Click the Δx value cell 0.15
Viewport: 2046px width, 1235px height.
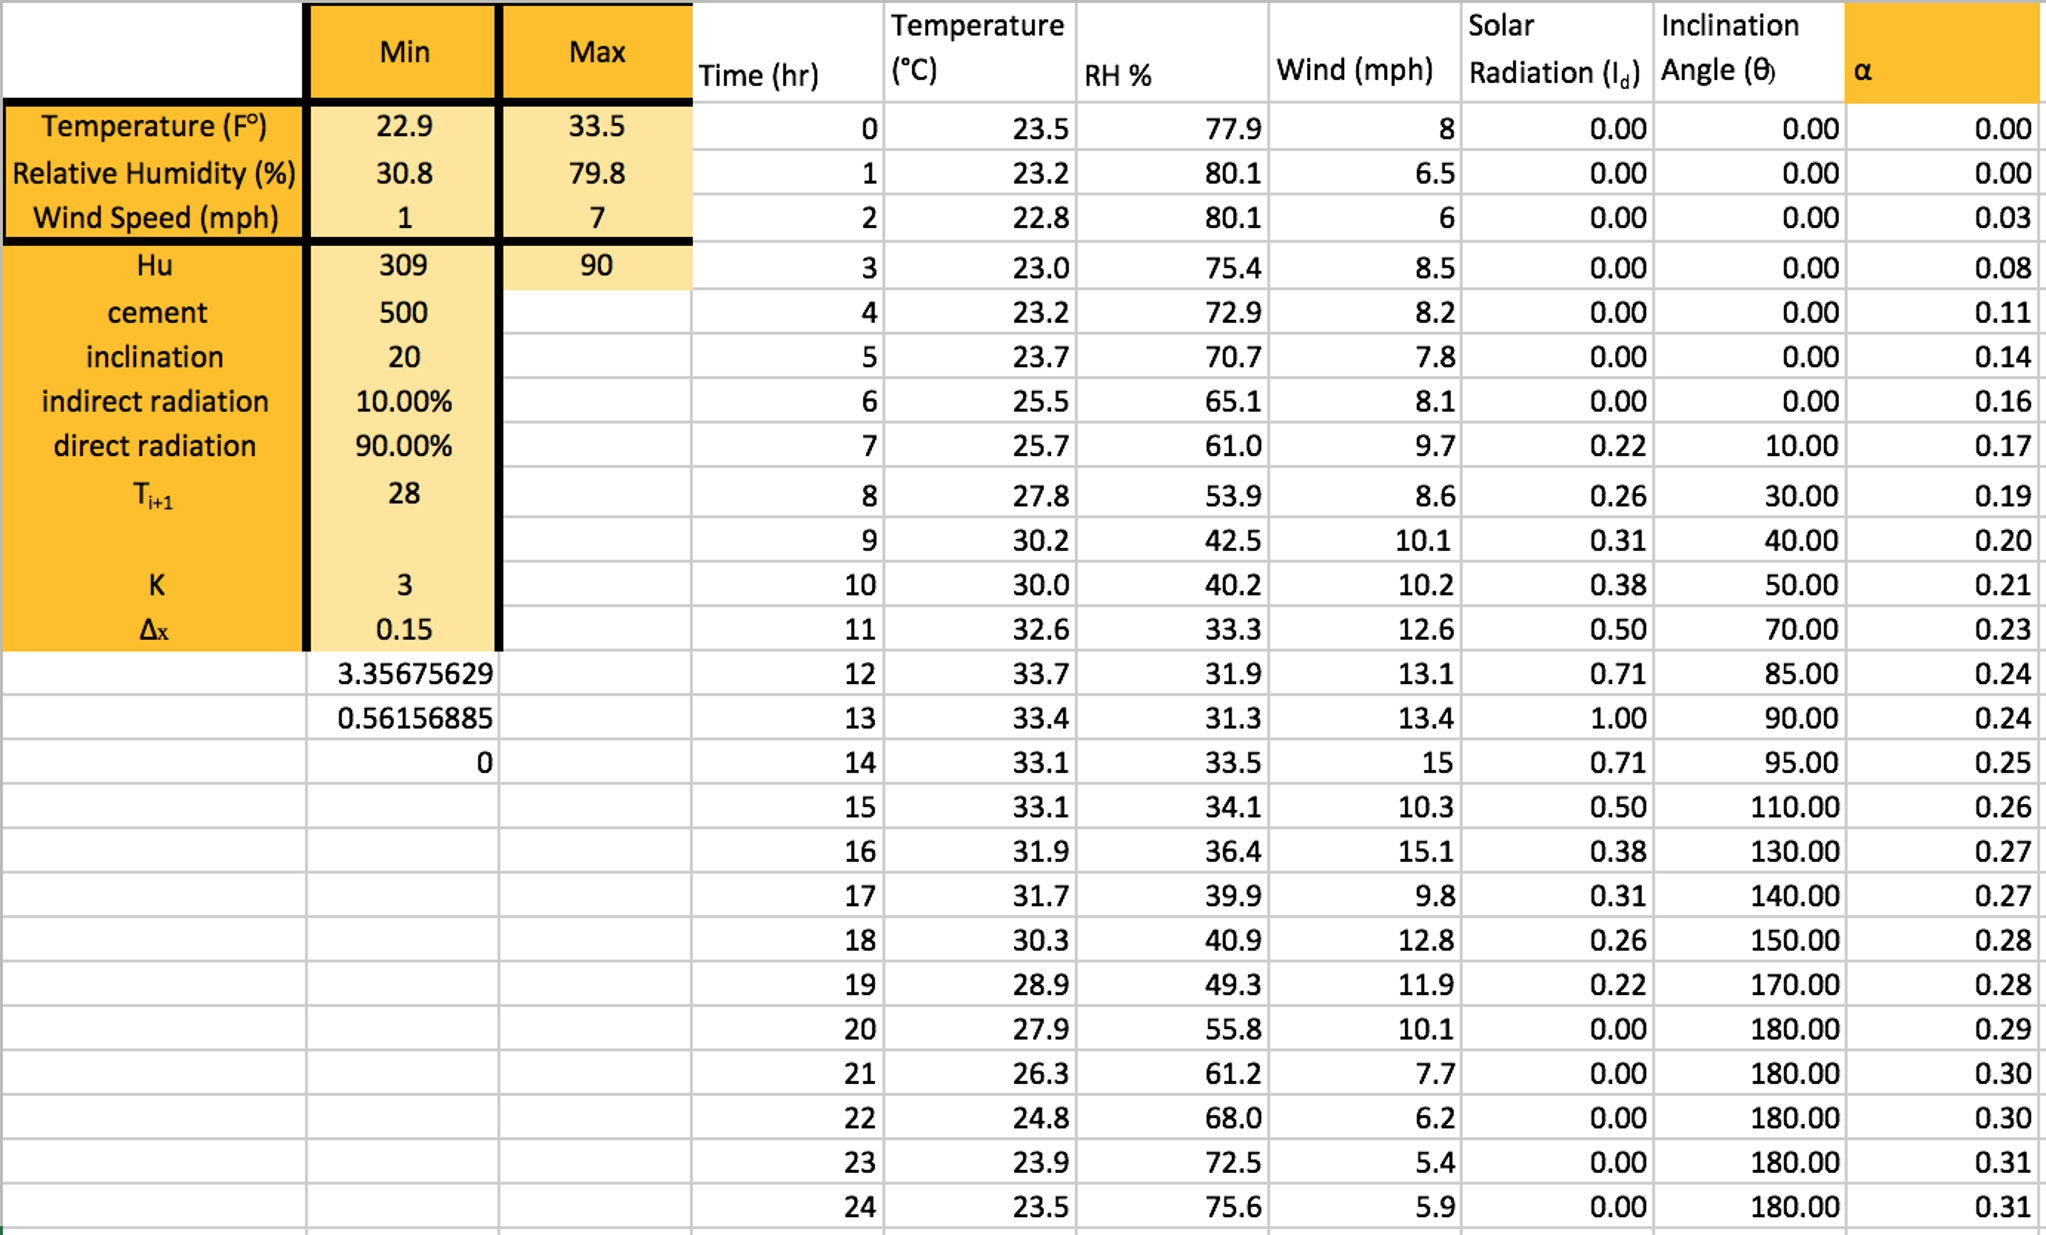(x=403, y=629)
